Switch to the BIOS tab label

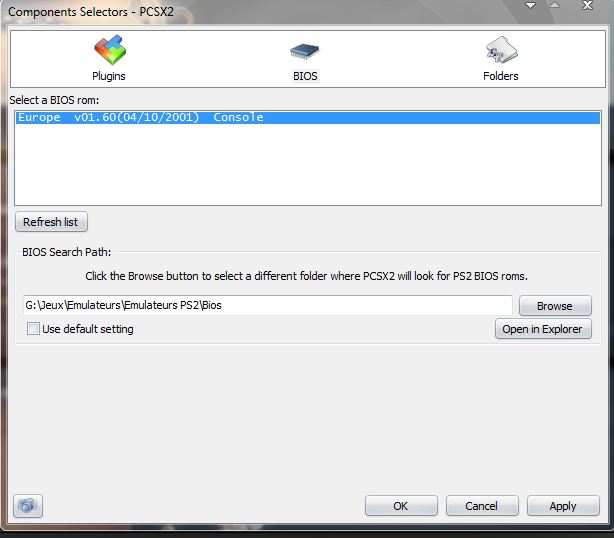305,76
